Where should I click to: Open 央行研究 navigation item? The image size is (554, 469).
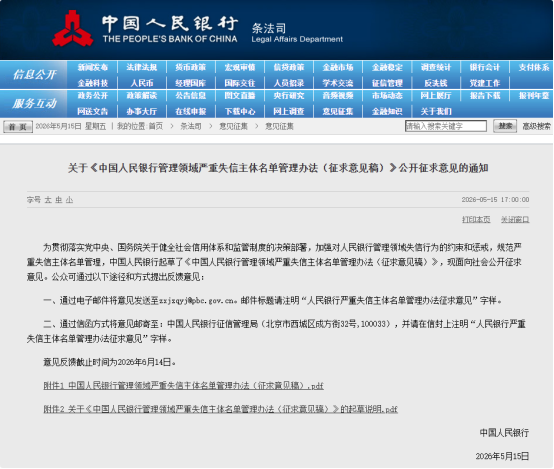[289, 96]
